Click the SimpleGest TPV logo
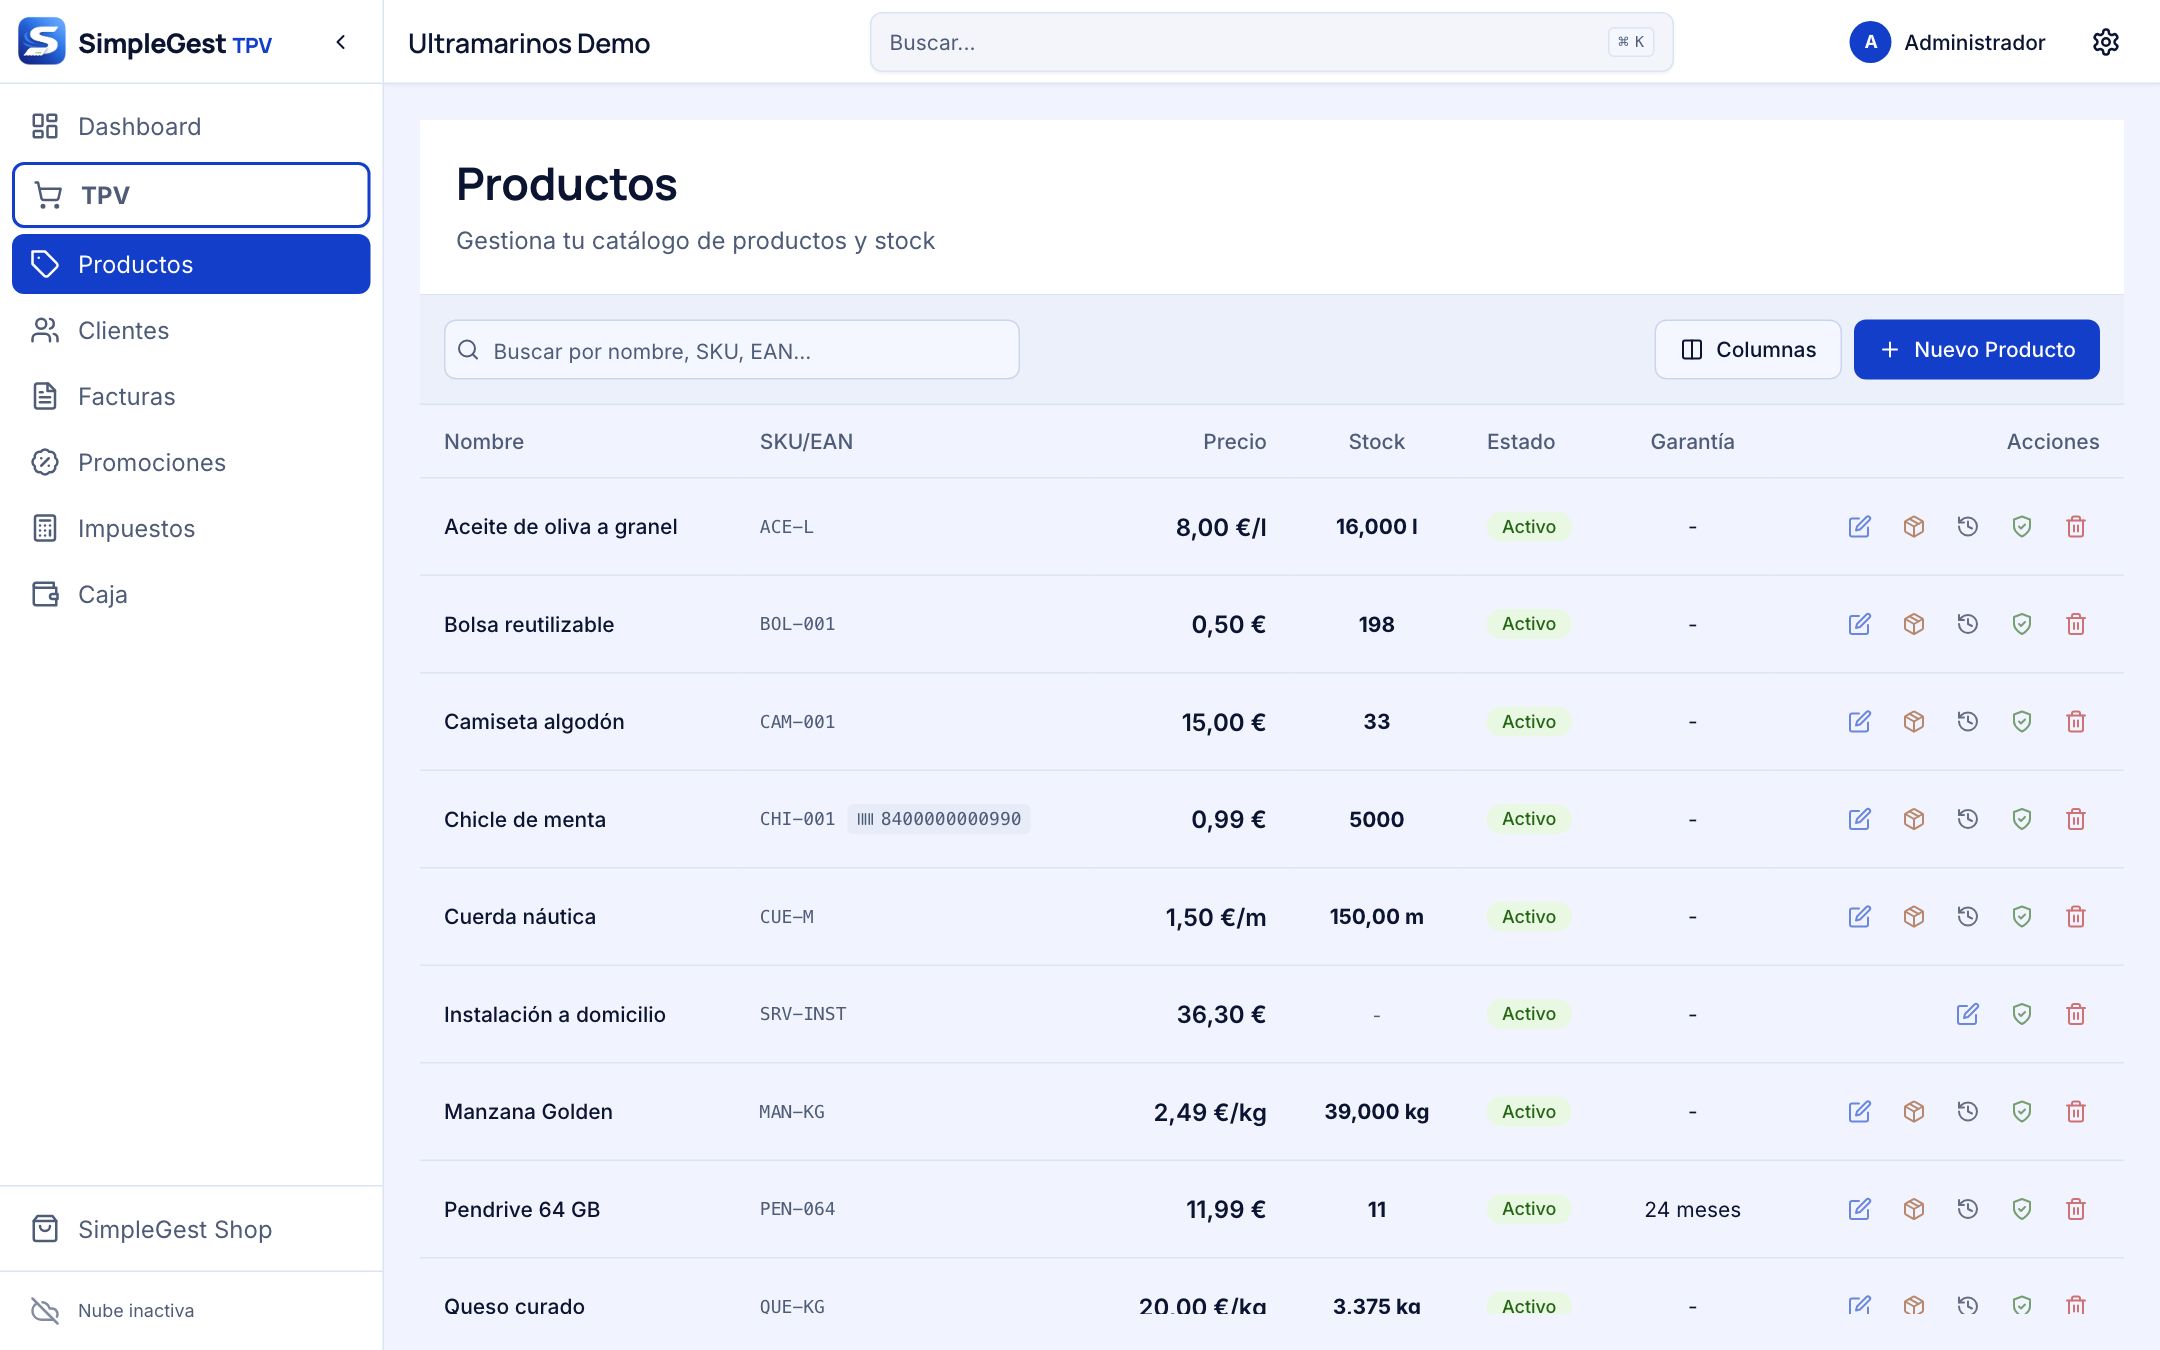This screenshot has height=1350, width=2160. click(x=145, y=42)
